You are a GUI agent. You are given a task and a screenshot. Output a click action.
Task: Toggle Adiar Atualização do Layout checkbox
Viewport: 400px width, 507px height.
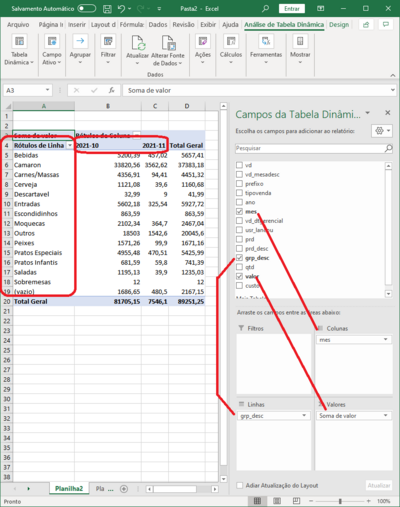pos(239,485)
